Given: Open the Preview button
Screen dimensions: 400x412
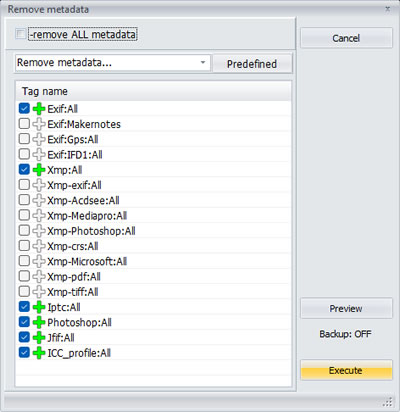Looking at the screenshot, I should point(346,308).
